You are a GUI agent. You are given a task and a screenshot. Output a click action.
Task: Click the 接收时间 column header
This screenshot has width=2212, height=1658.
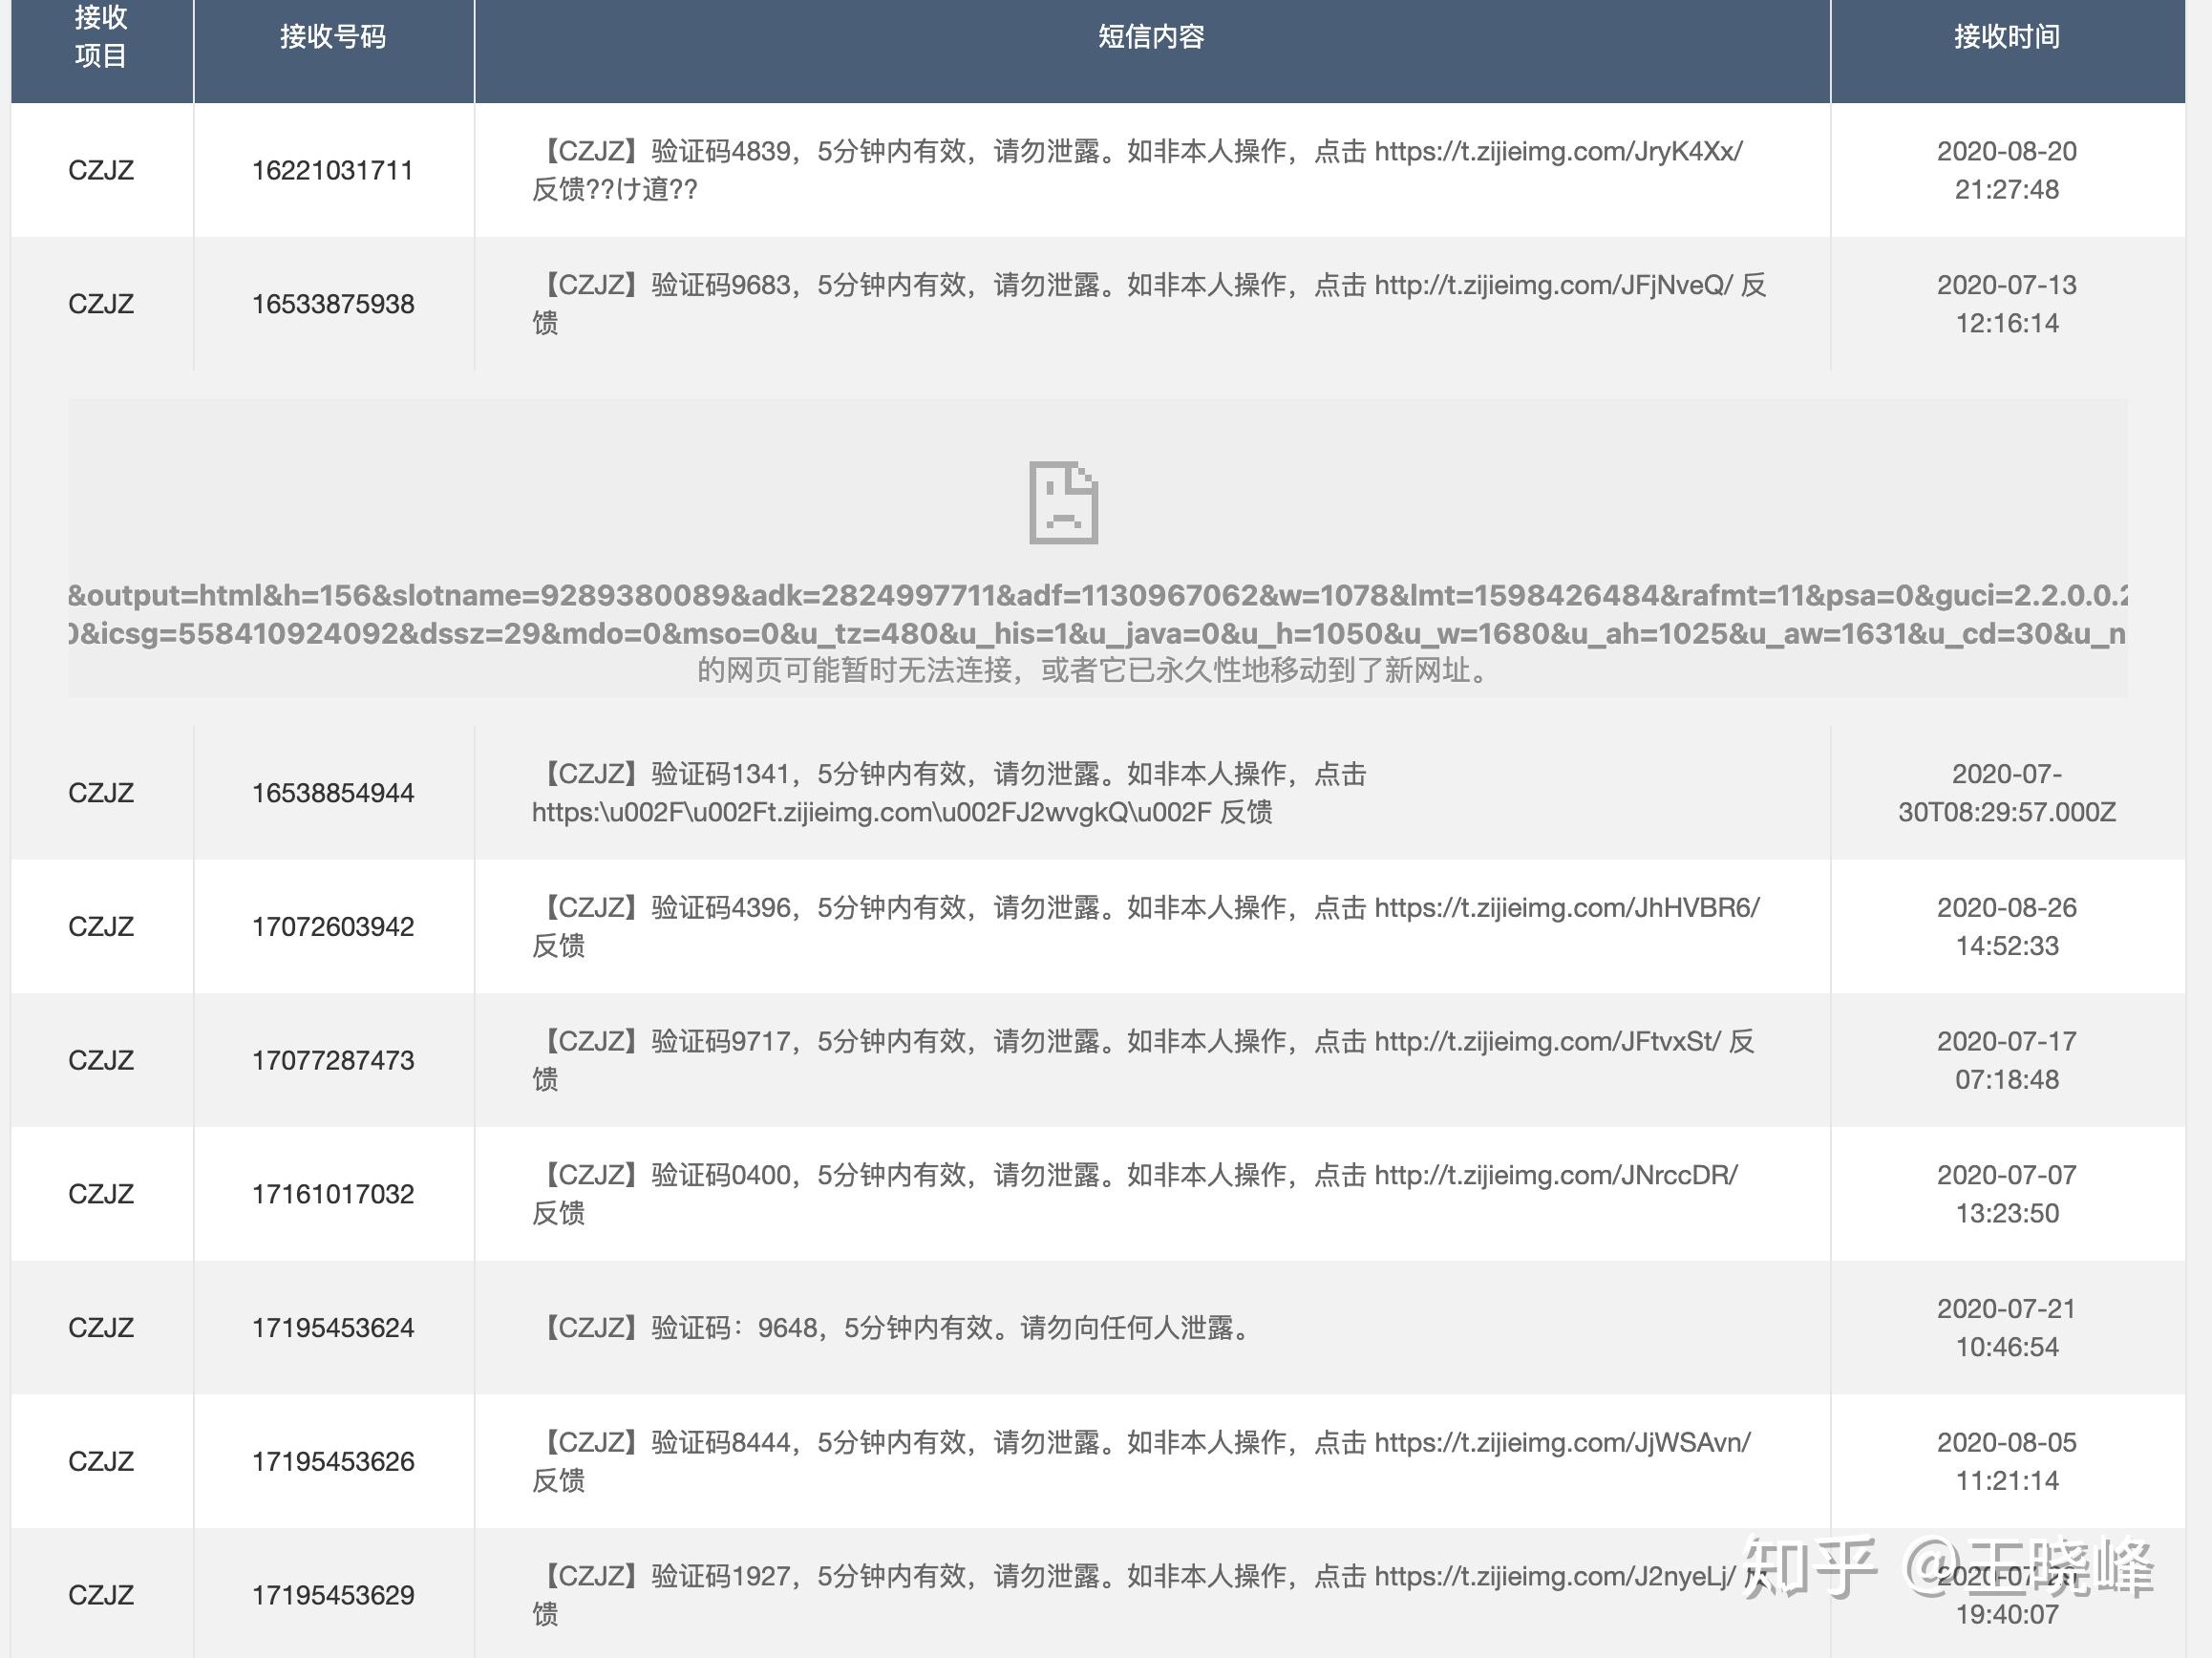coord(2007,37)
